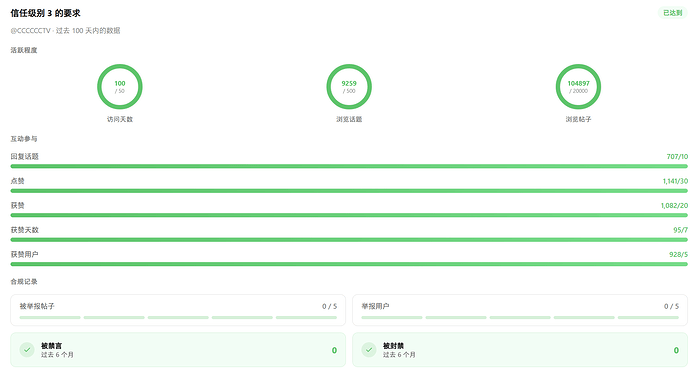Click the 点赞 progress bar
Screen dimensions: 690x371
coord(349,191)
